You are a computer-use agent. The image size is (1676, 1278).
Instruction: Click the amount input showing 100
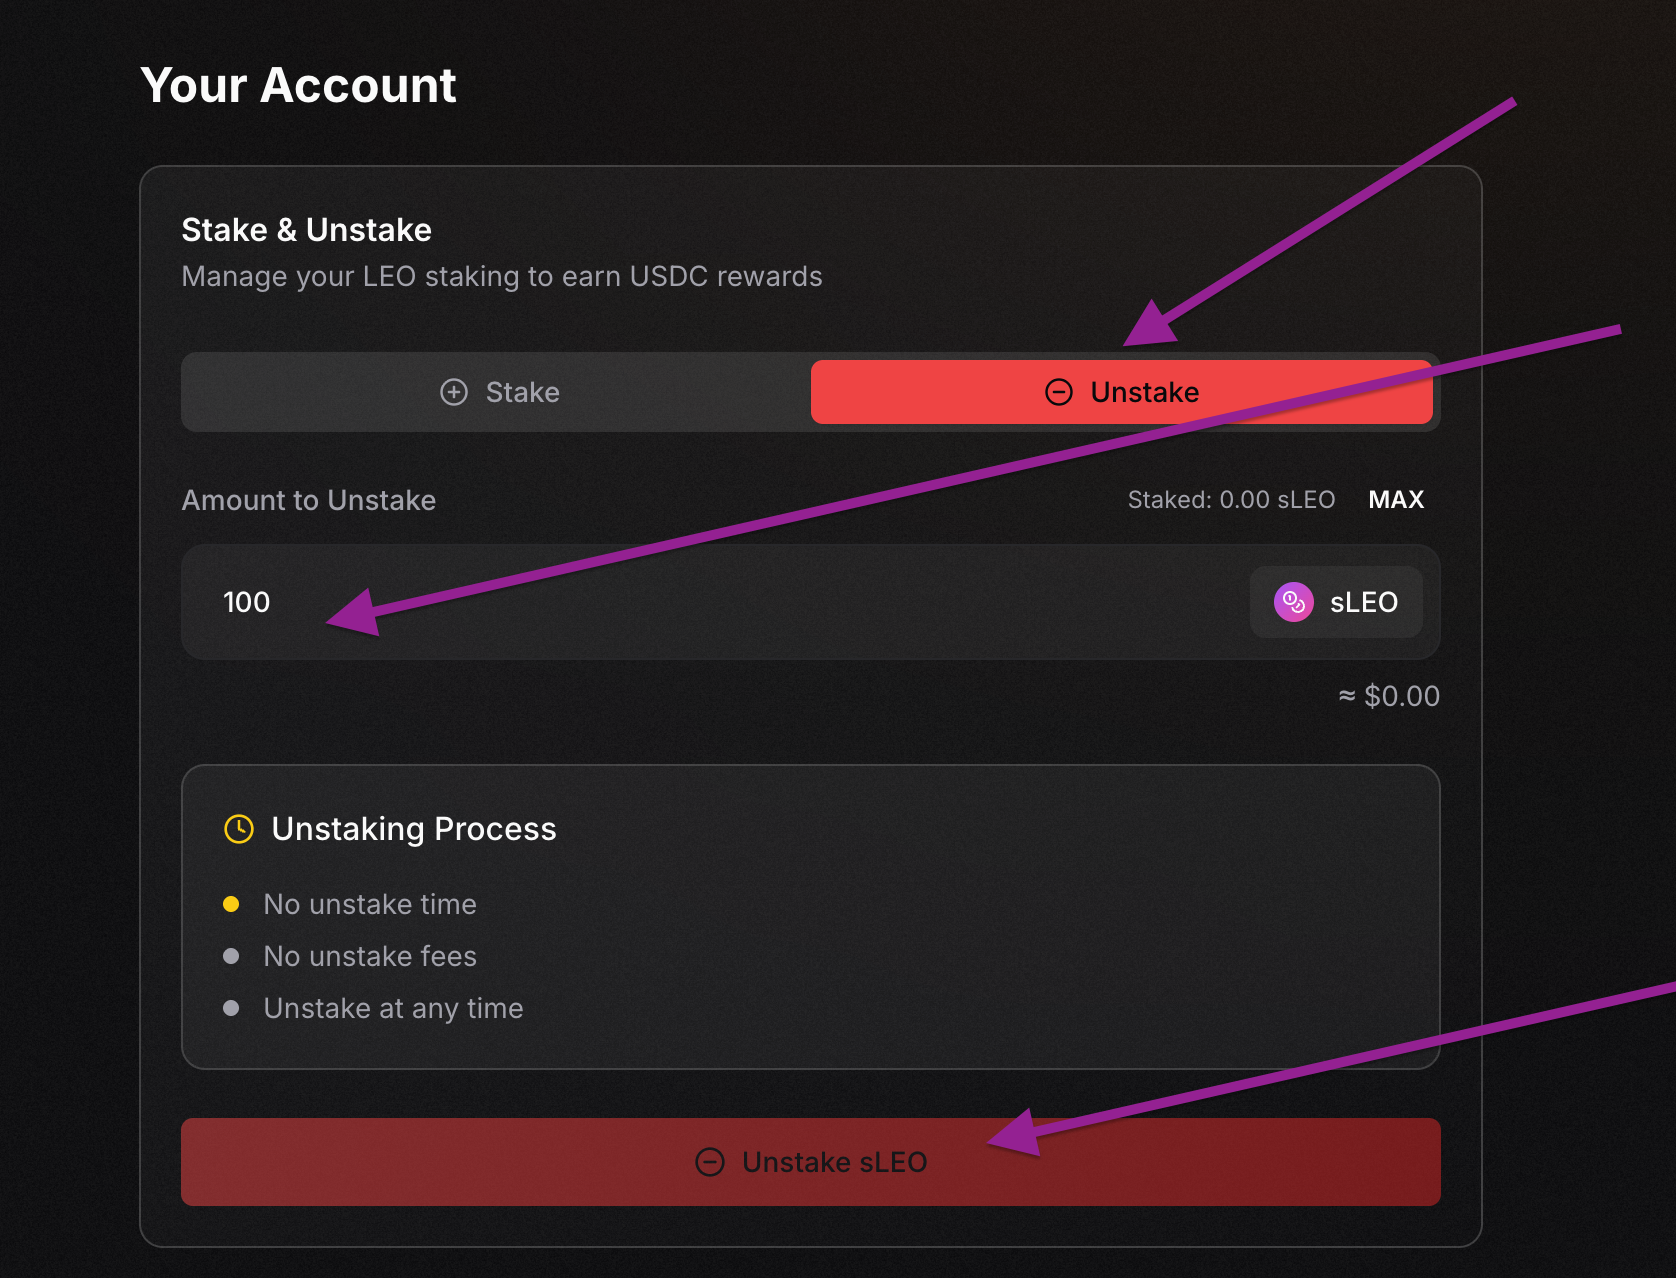coord(700,602)
